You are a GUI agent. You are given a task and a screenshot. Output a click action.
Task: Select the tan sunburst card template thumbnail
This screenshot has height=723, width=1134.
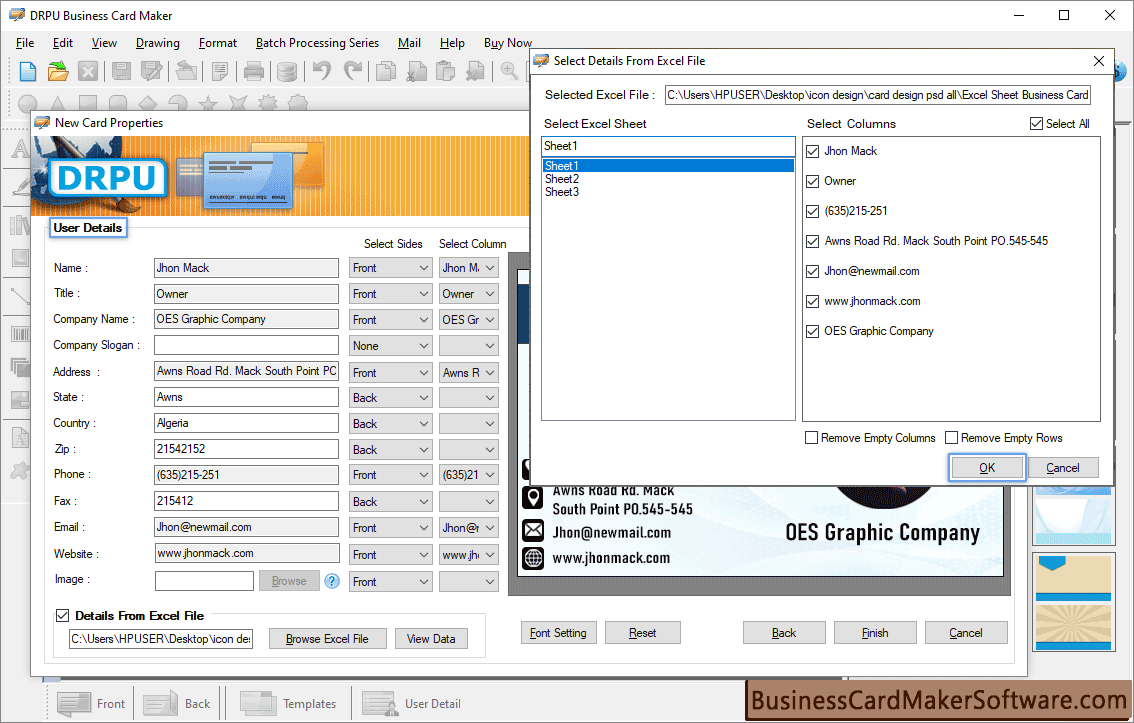pyautogui.click(x=1073, y=627)
